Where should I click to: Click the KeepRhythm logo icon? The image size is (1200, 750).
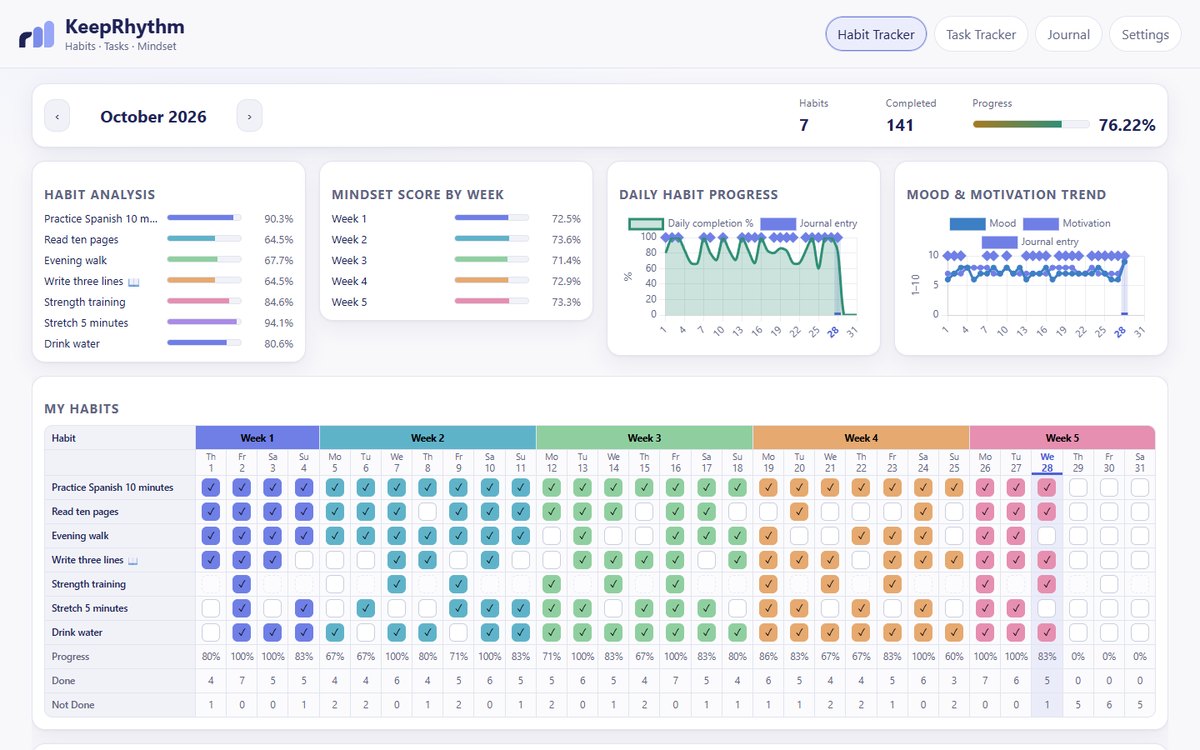(x=37, y=35)
